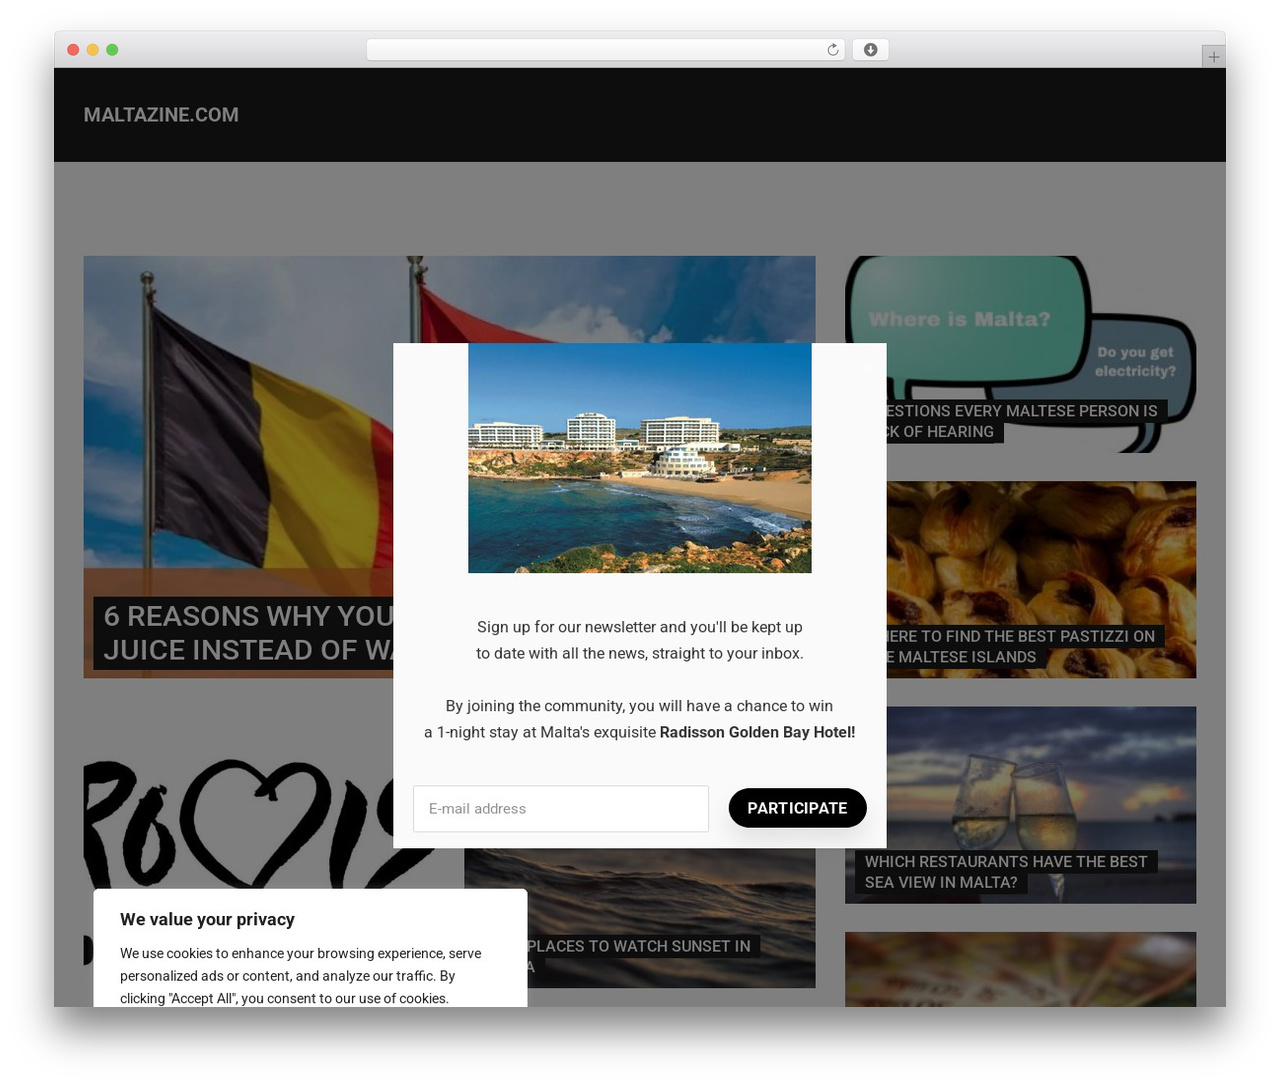Open the 'best pastizzi' article
1280x1084 pixels.
point(1020,646)
